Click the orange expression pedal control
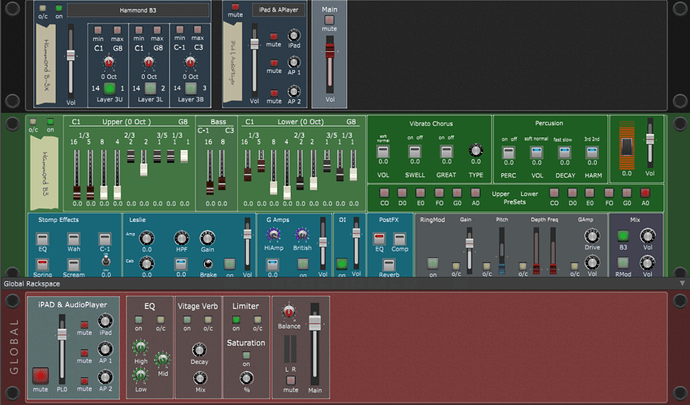 [x=627, y=147]
